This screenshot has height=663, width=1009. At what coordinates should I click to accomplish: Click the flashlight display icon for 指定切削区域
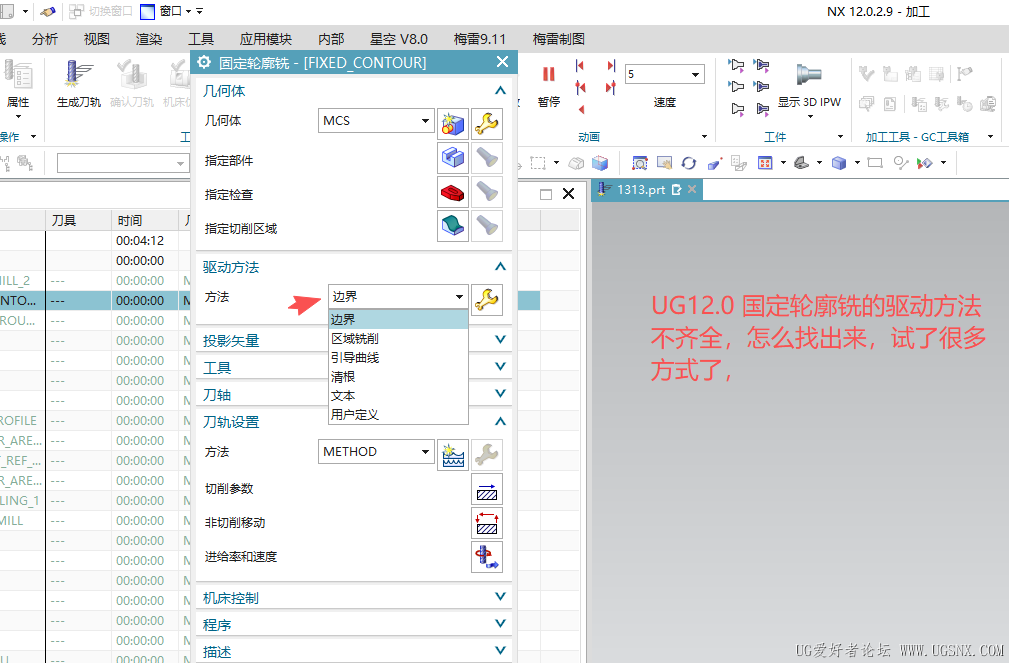[486, 226]
